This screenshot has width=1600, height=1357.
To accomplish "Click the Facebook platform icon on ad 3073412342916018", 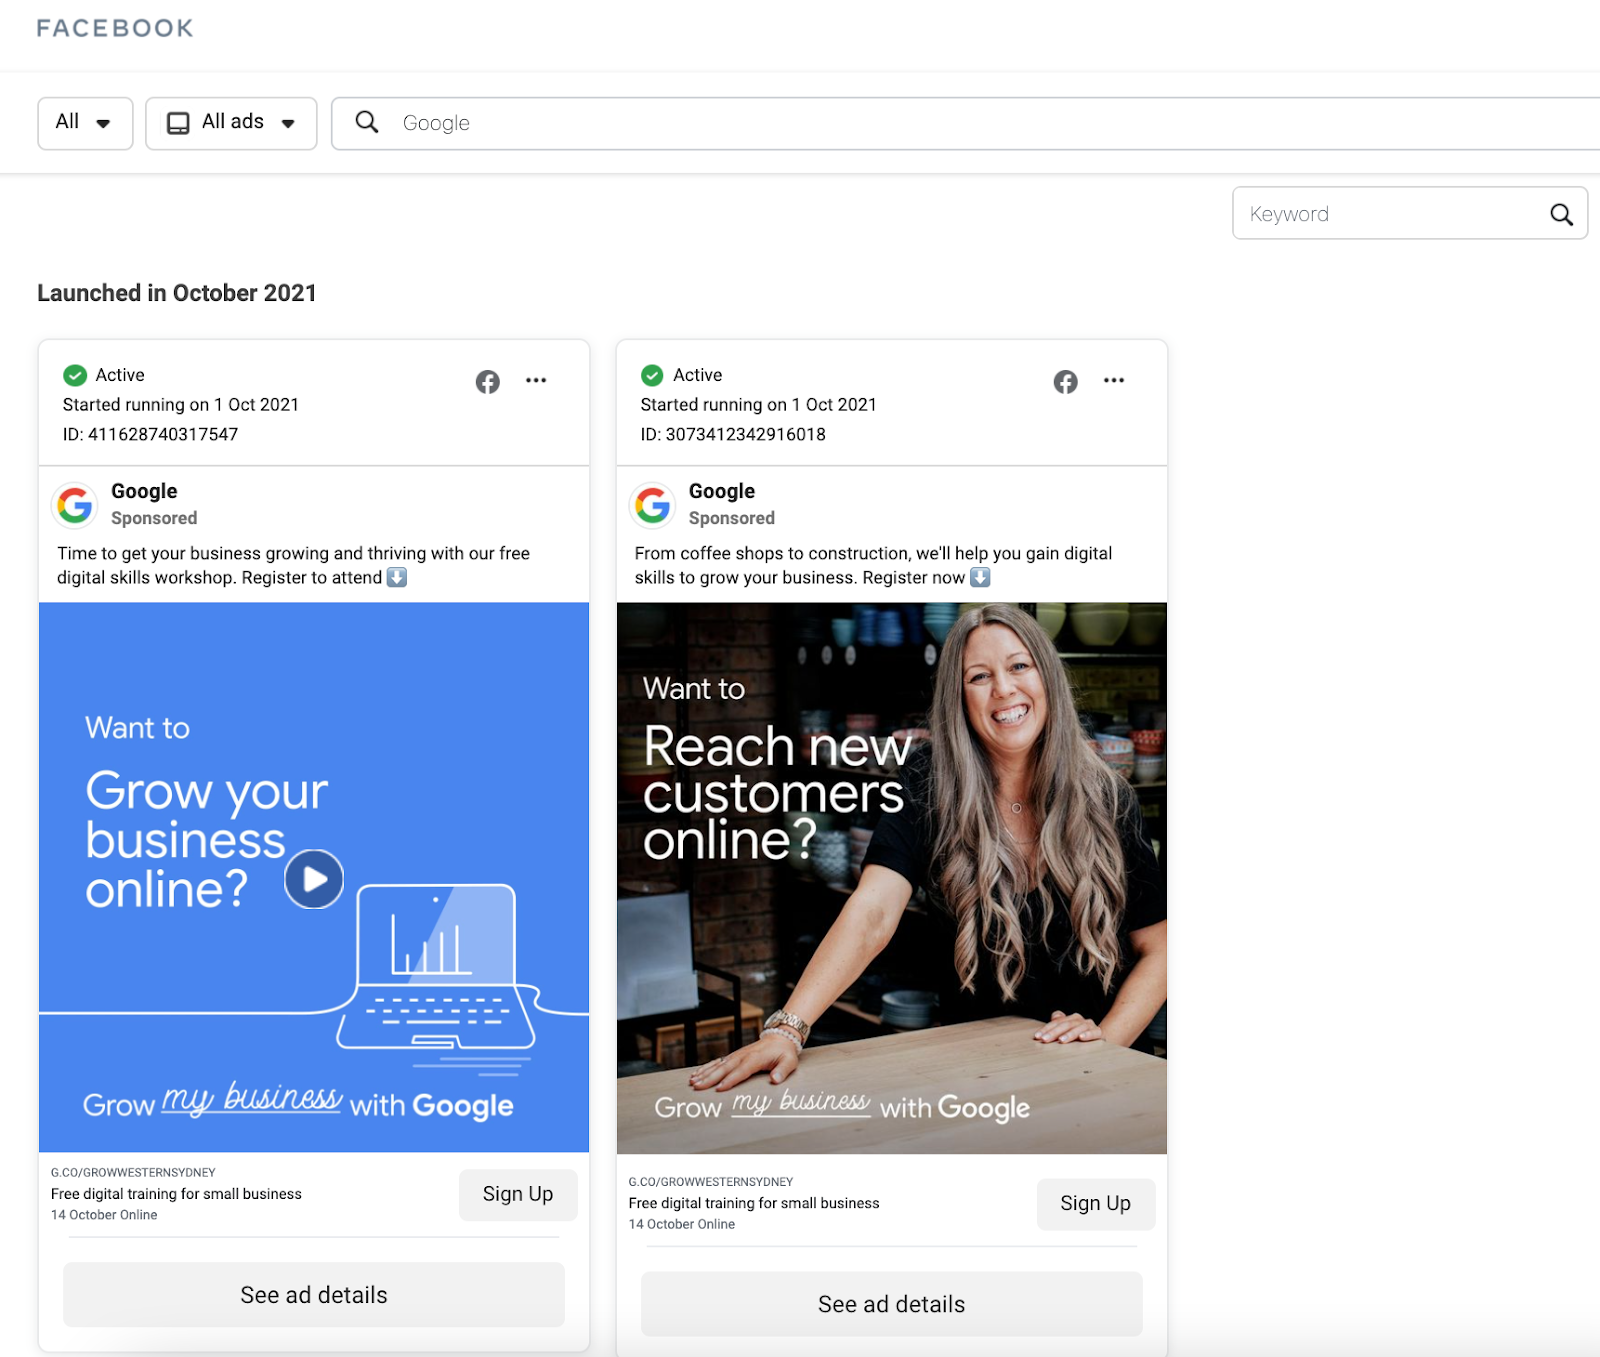I will (x=1066, y=381).
